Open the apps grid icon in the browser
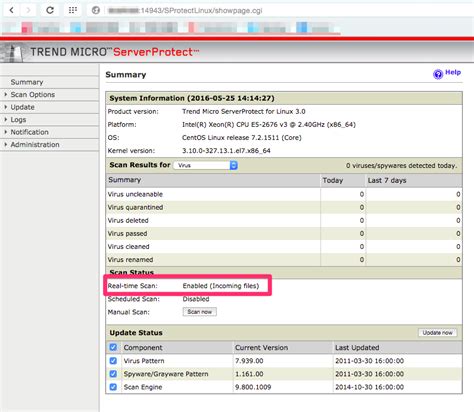 tap(73, 10)
